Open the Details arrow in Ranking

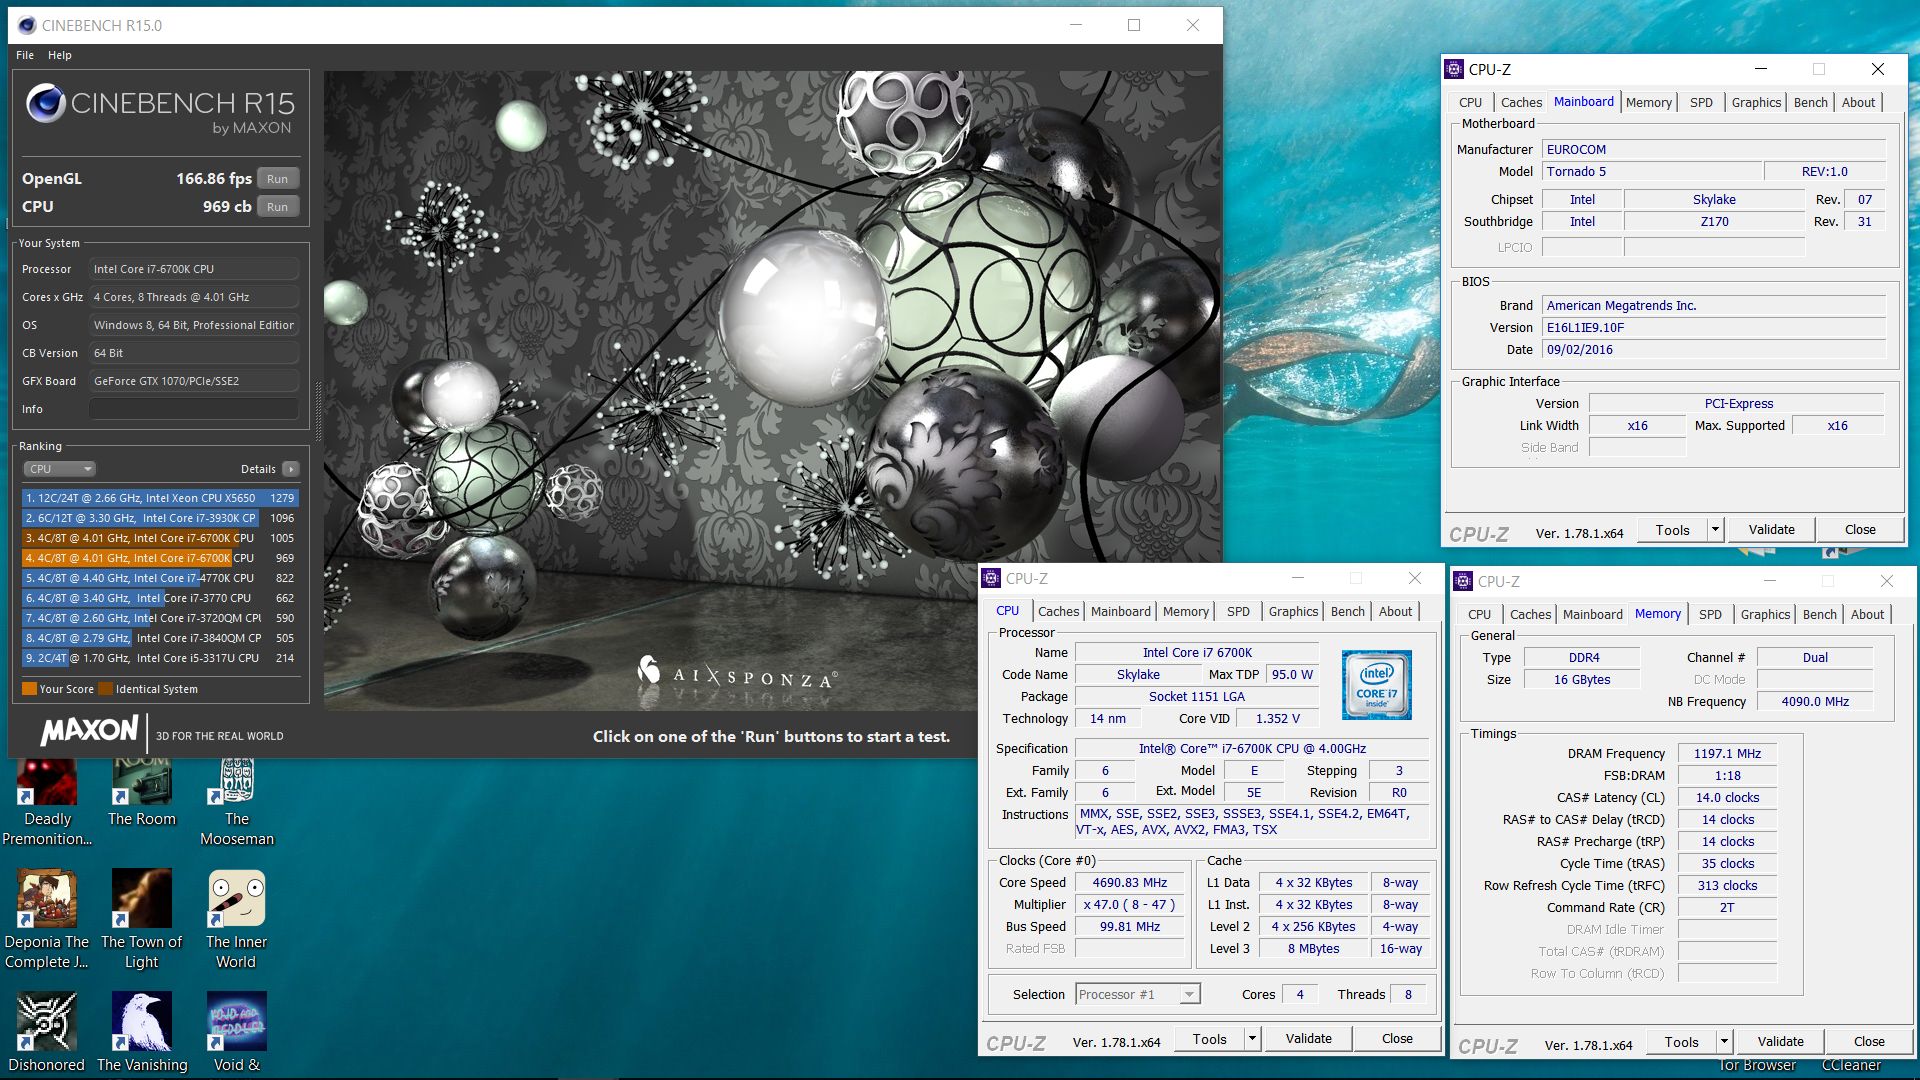(x=290, y=469)
